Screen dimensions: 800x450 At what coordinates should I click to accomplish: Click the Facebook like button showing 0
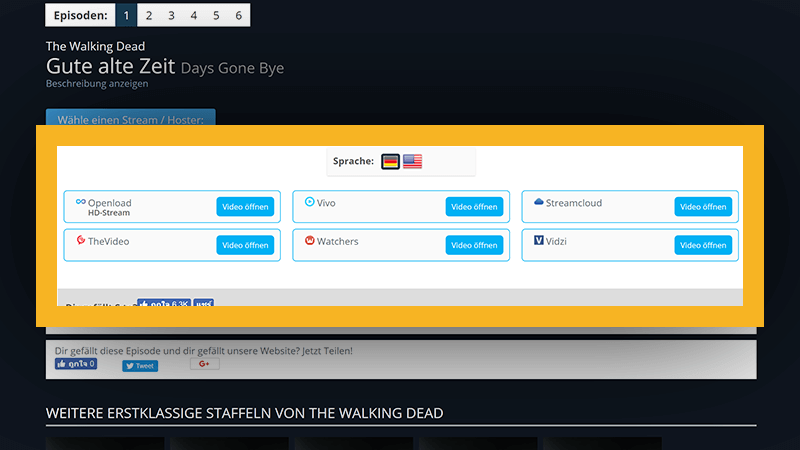click(x=76, y=364)
